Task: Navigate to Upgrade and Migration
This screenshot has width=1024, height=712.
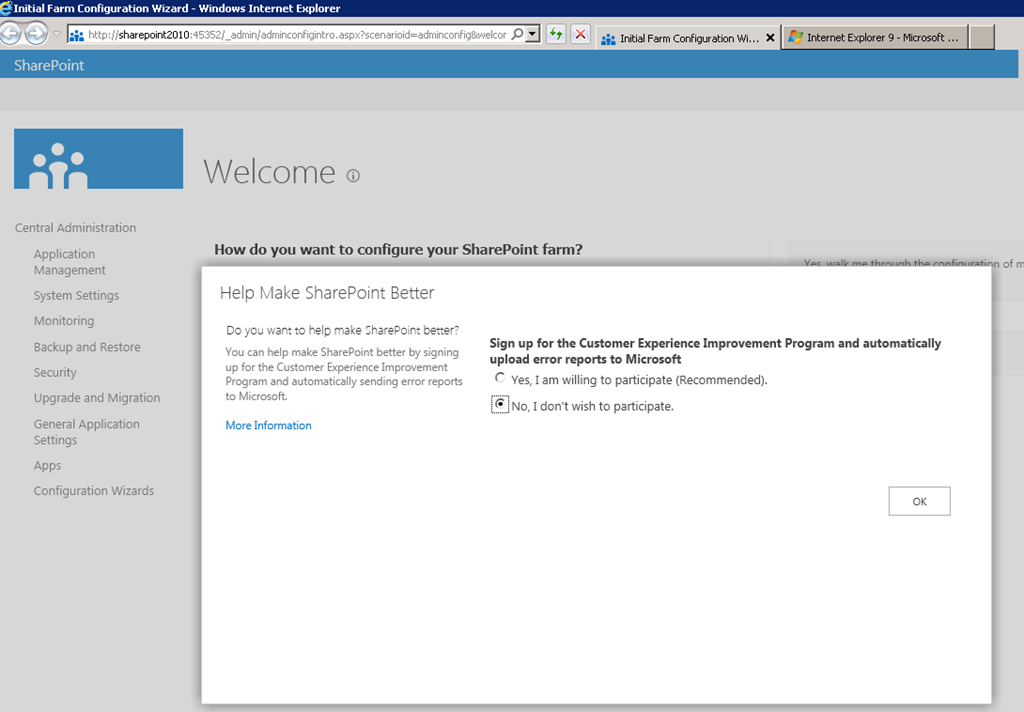Action: [97, 398]
